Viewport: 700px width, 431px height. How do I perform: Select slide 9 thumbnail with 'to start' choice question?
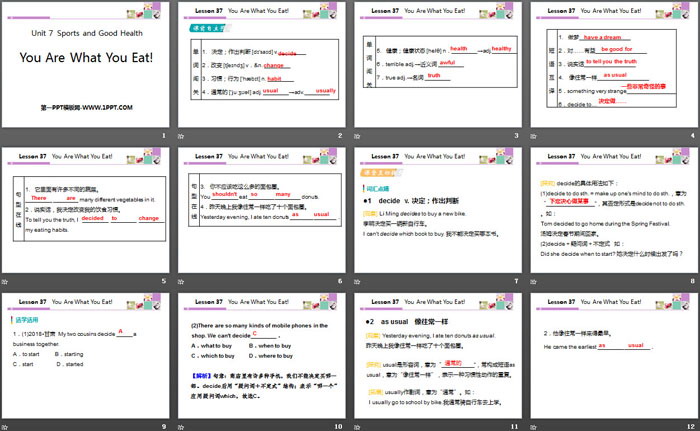click(85, 356)
